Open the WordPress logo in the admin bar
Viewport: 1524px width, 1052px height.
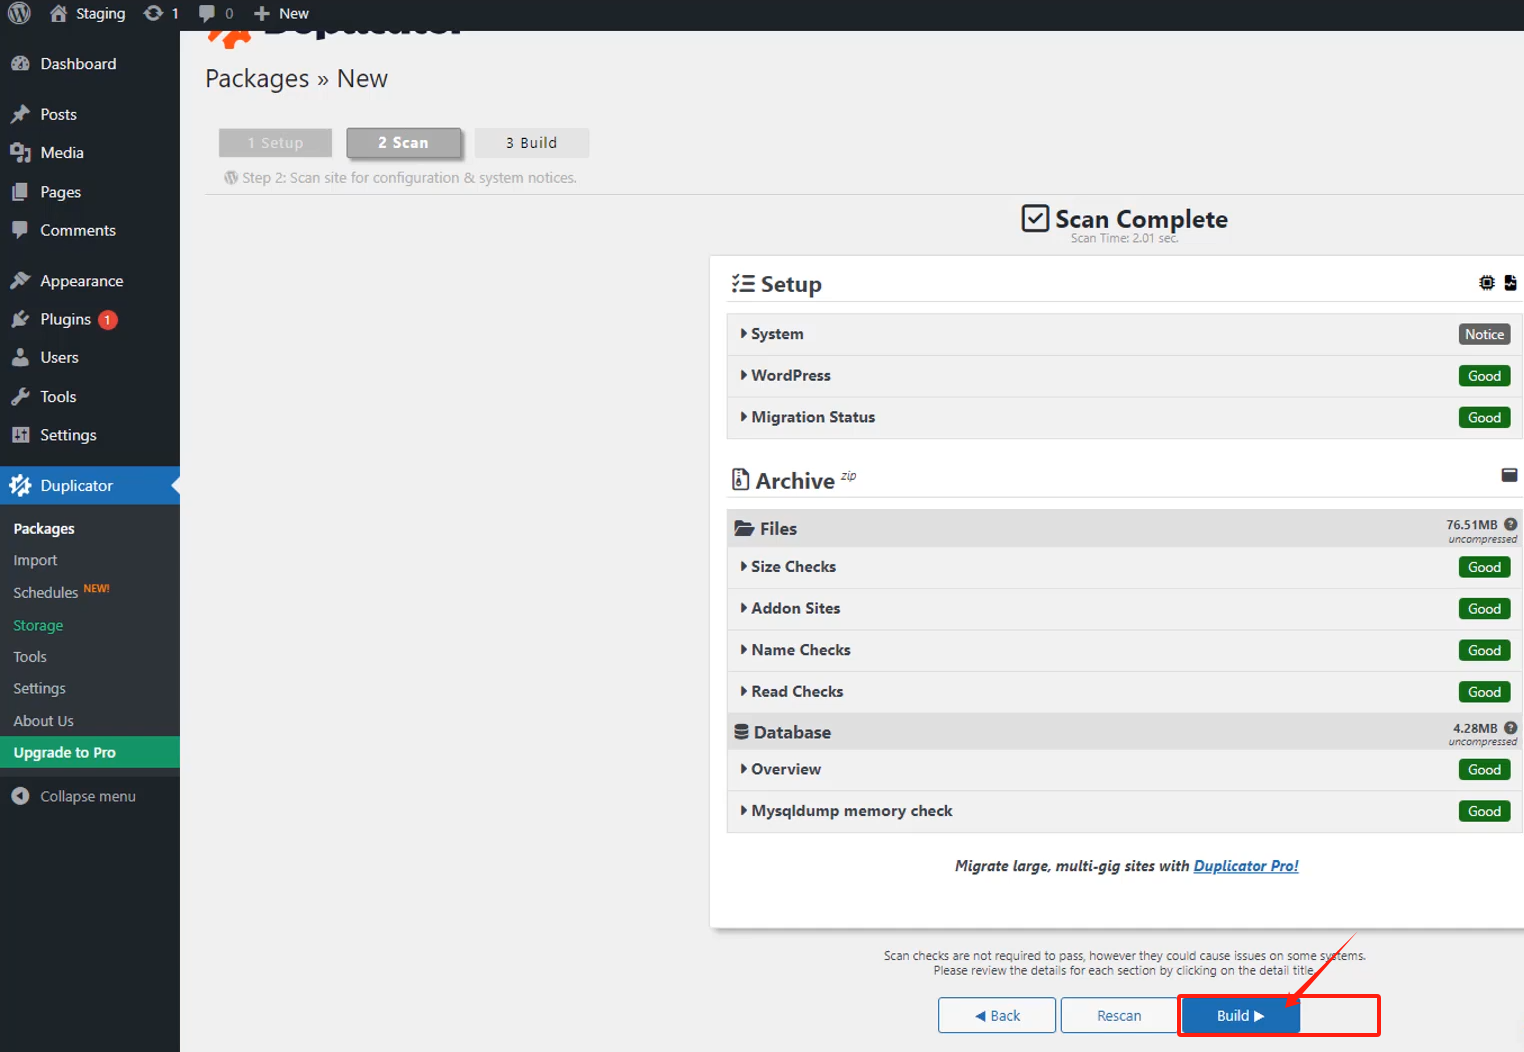point(20,14)
